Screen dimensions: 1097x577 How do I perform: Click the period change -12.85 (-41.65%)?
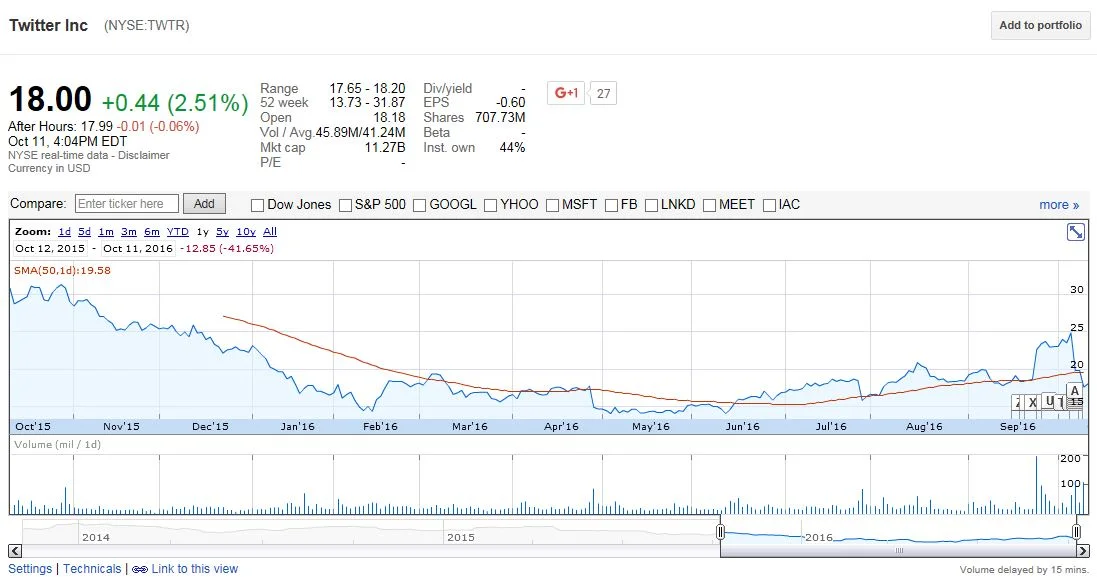[227, 248]
